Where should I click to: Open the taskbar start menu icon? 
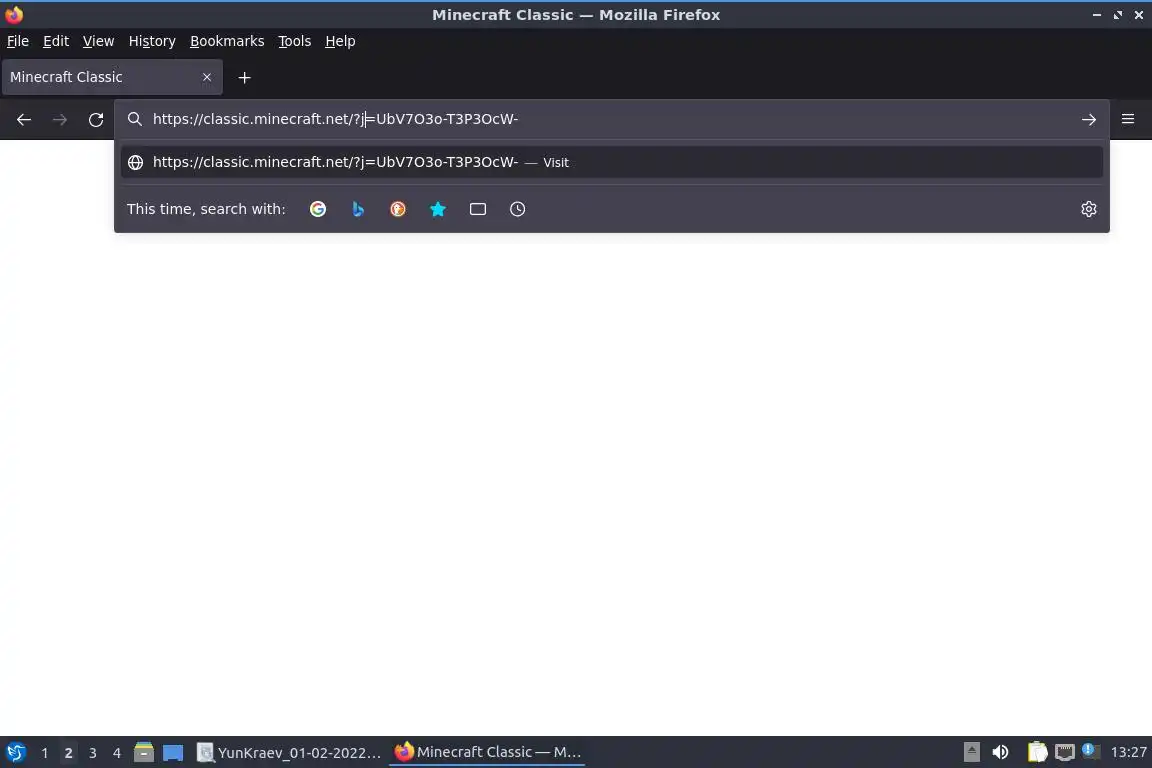coord(15,753)
